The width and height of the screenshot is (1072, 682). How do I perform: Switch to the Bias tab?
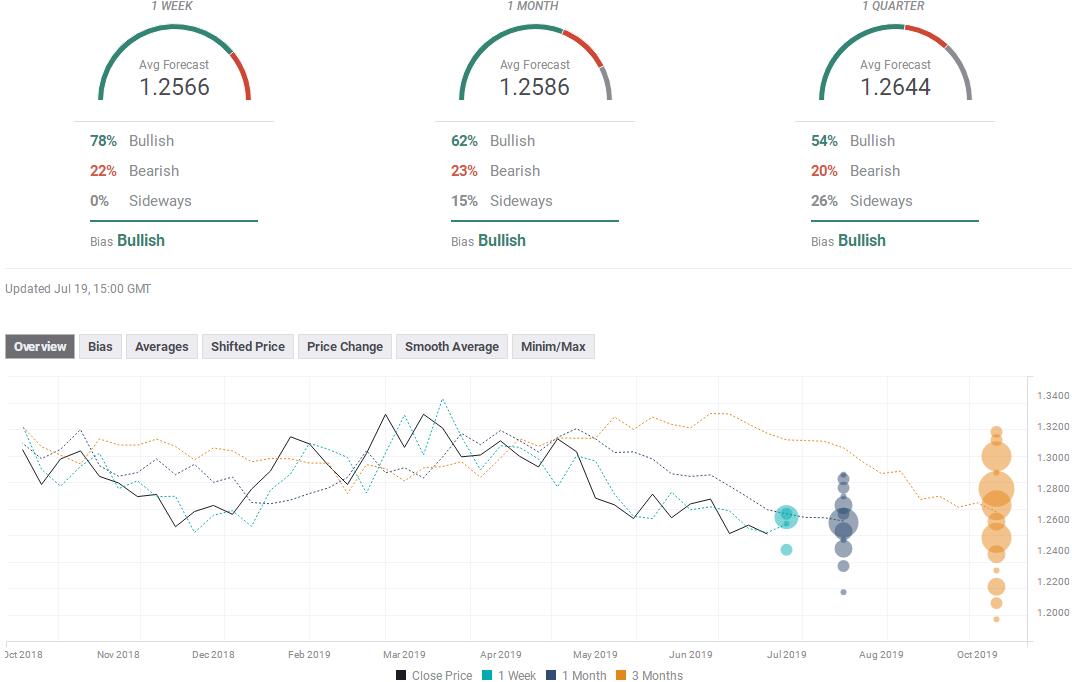100,346
